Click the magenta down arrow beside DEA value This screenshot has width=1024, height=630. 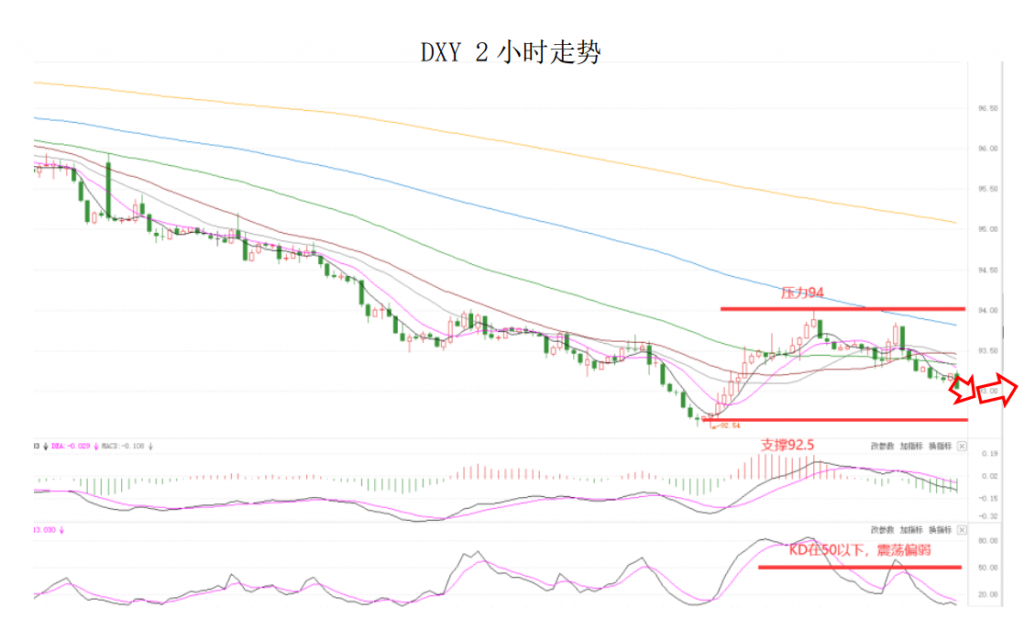tap(96, 447)
